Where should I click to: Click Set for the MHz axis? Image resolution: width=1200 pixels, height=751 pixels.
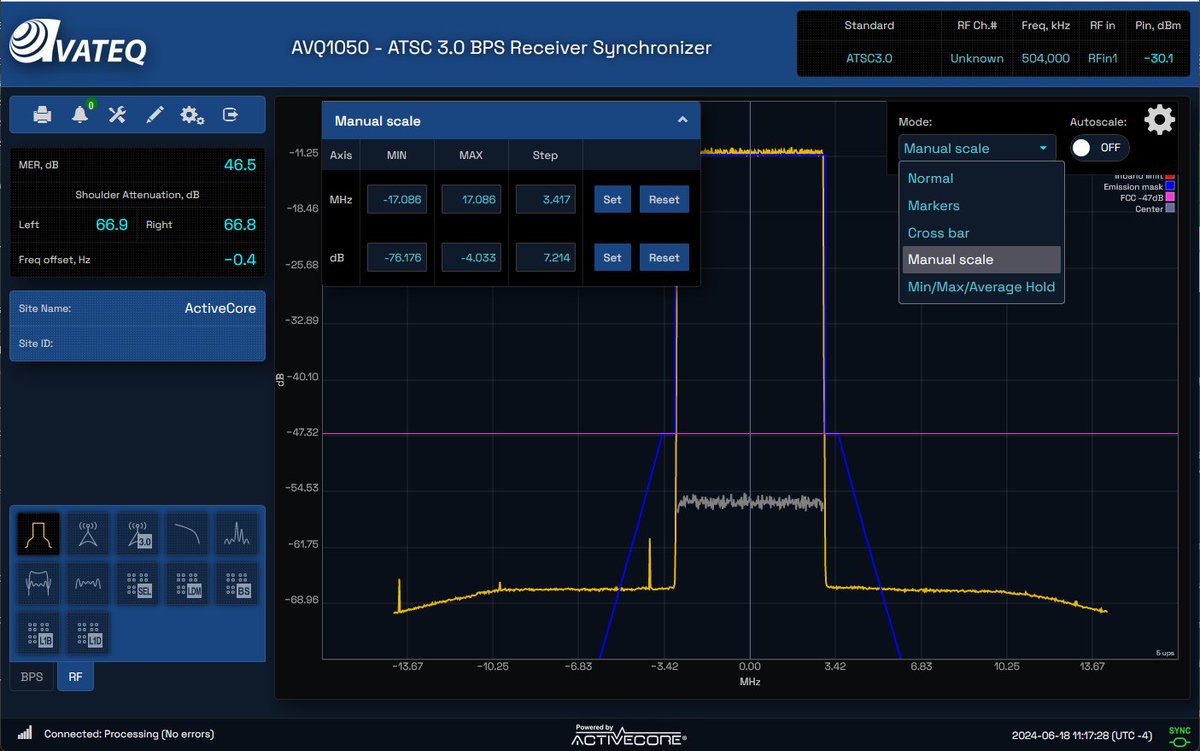pos(612,199)
